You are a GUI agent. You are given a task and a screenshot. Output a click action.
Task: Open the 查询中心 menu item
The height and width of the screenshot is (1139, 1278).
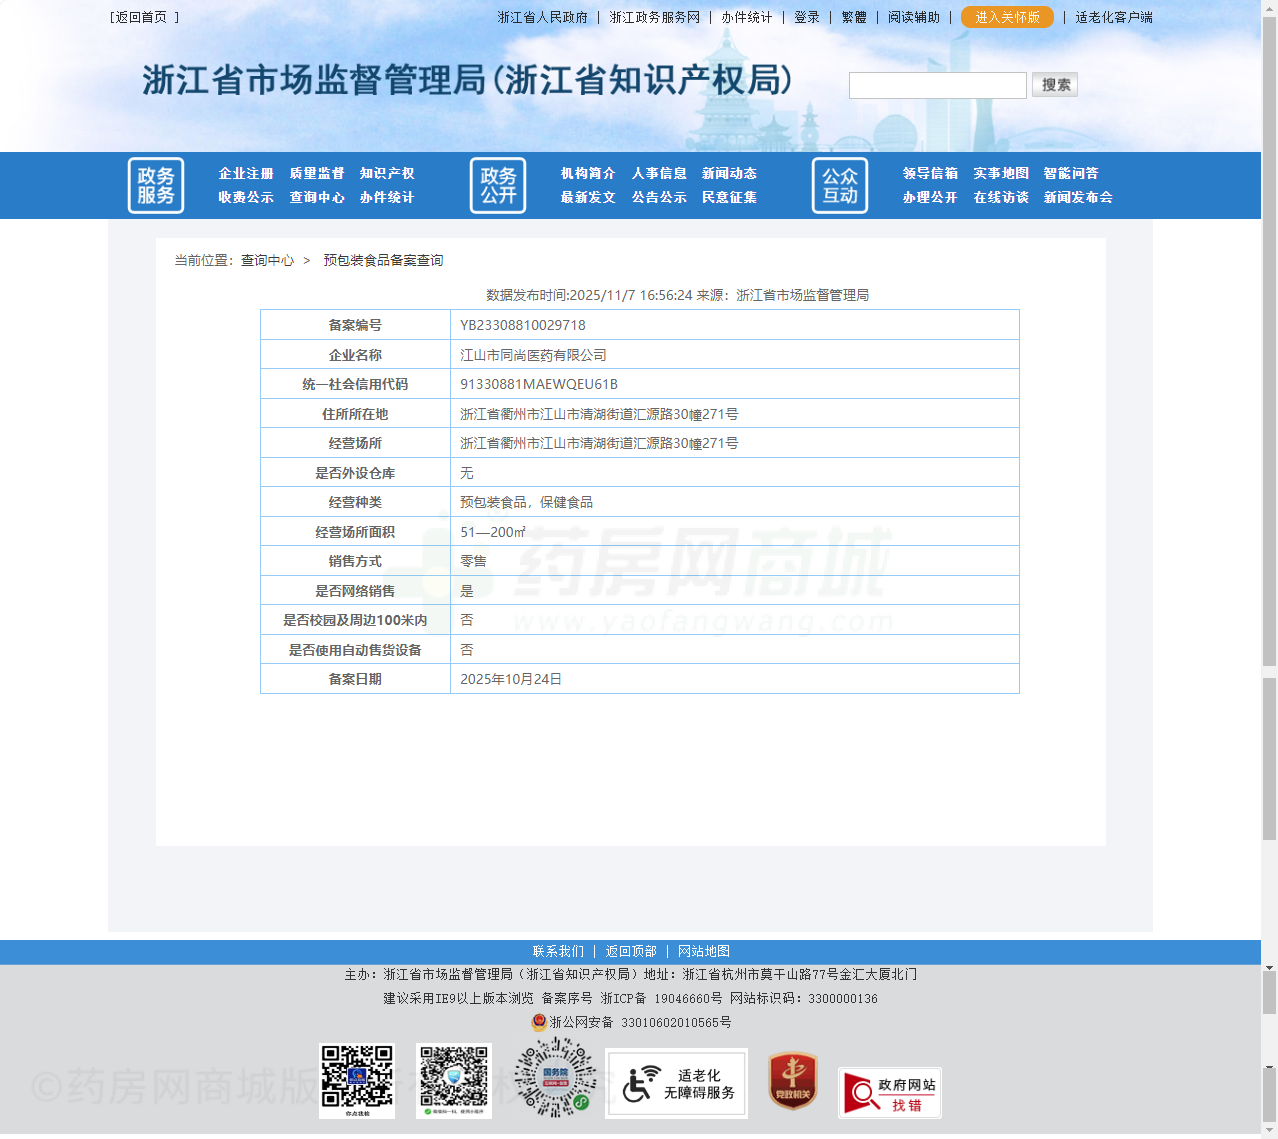pyautogui.click(x=317, y=197)
